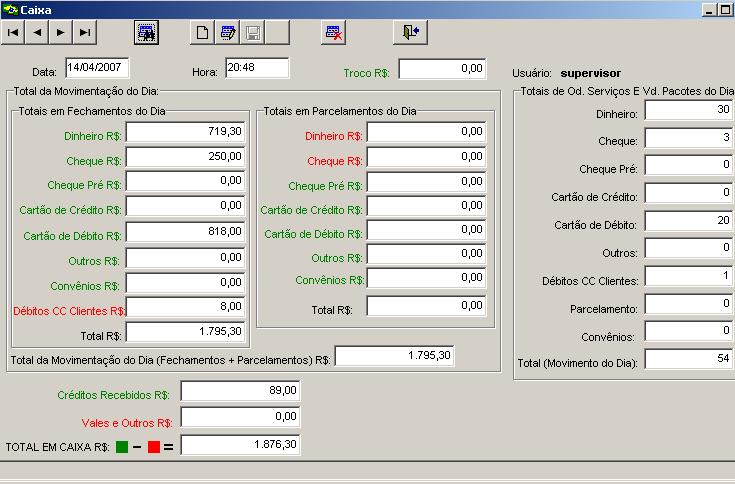The height and width of the screenshot is (484, 735).
Task: Click the Créditos Recebidos R$ field
Action: point(240,391)
